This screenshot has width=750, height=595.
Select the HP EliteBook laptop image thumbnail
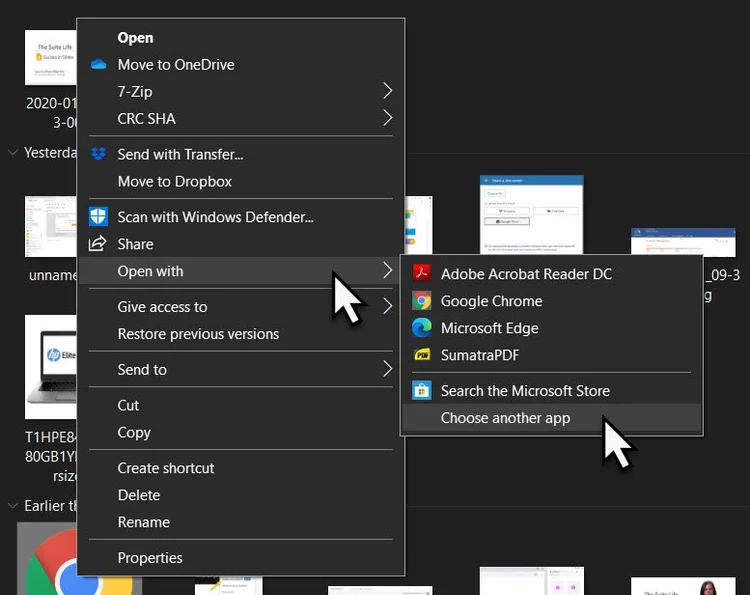[x=51, y=366]
